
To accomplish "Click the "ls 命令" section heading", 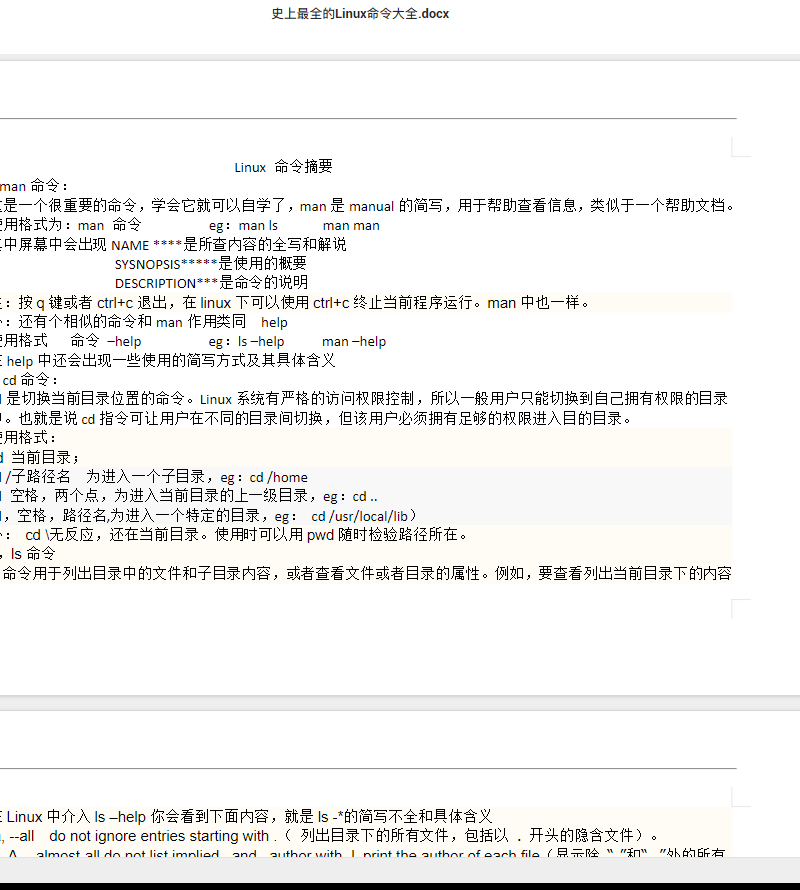I will tap(33, 553).
